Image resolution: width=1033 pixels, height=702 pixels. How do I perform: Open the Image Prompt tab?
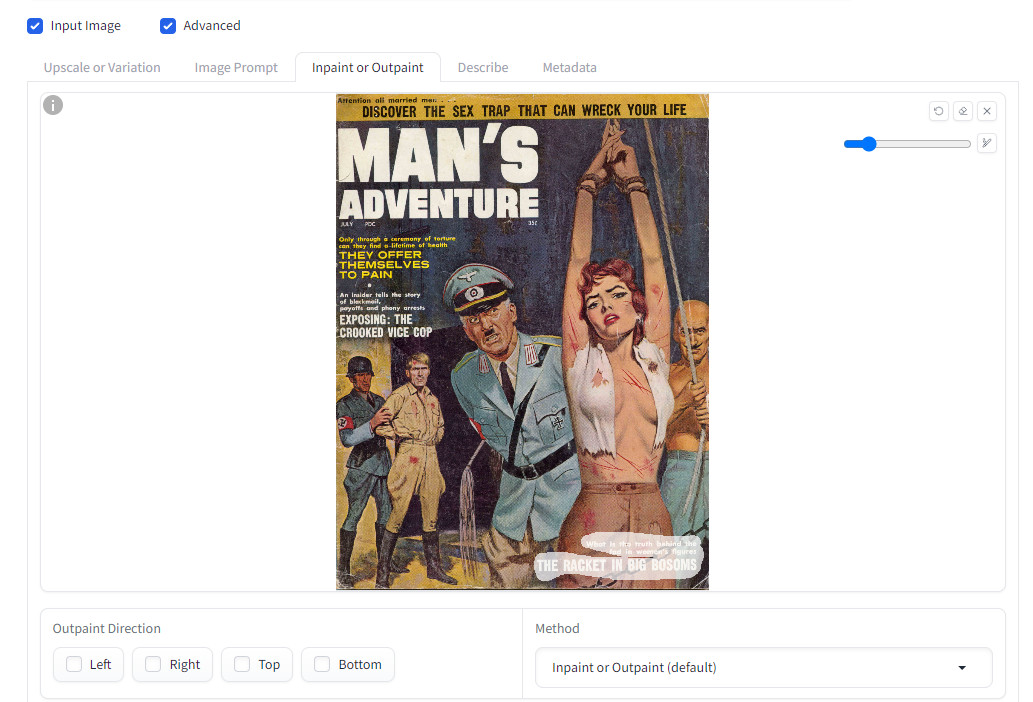(x=236, y=67)
